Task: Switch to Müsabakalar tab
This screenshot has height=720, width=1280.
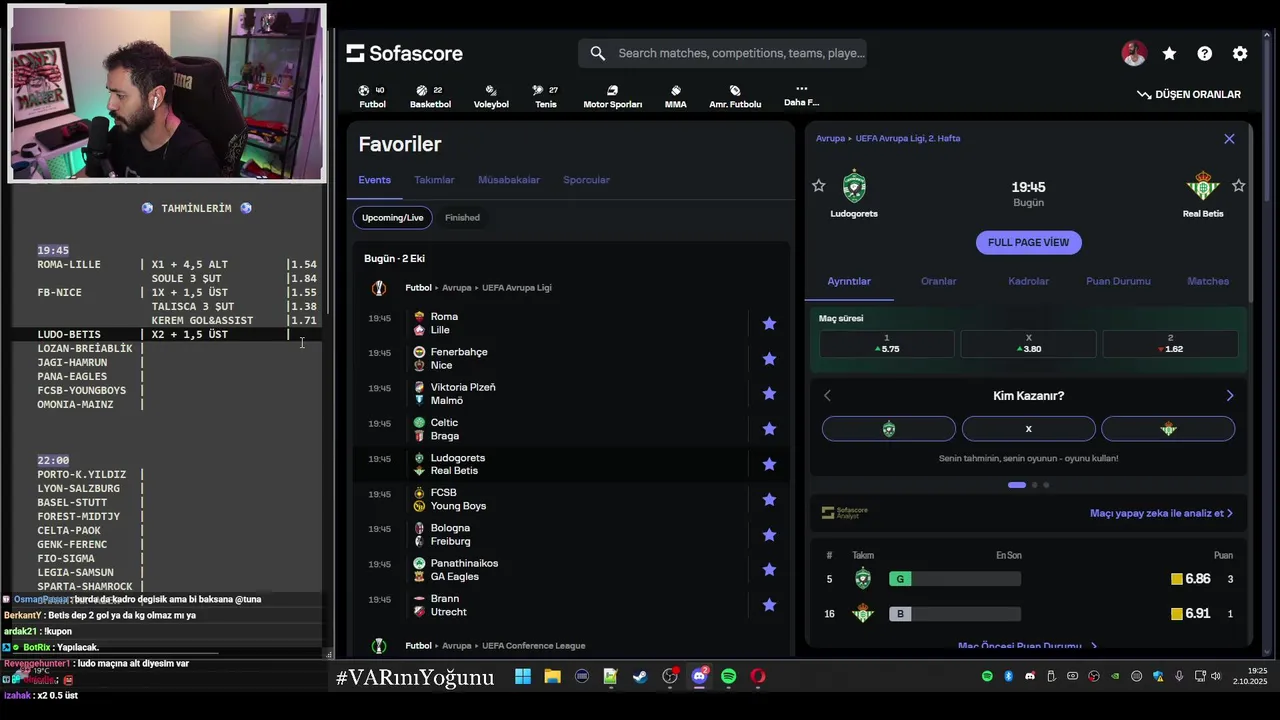Action: coord(509,180)
